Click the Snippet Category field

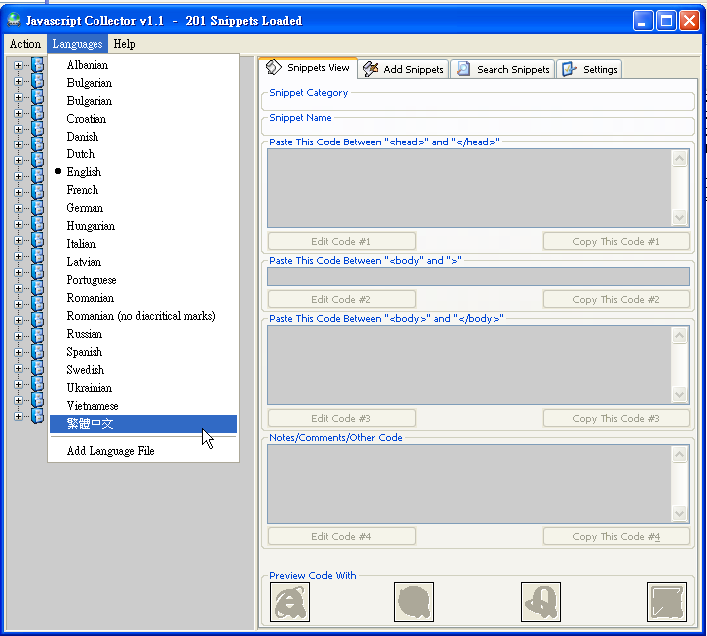[x=477, y=103]
